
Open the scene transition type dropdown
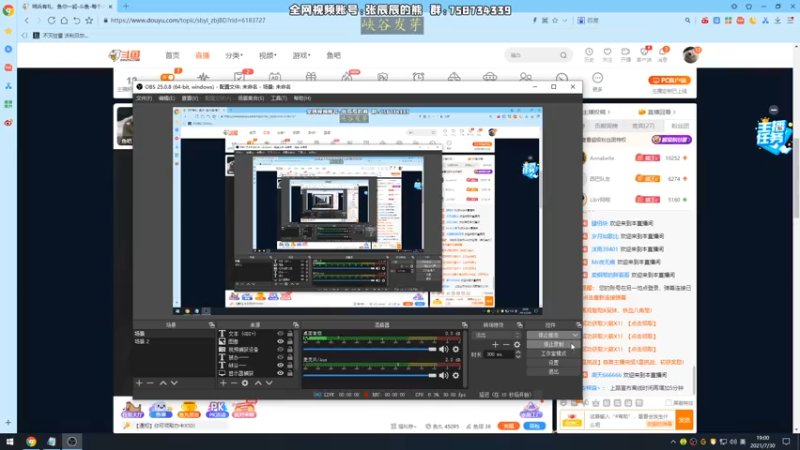click(496, 335)
